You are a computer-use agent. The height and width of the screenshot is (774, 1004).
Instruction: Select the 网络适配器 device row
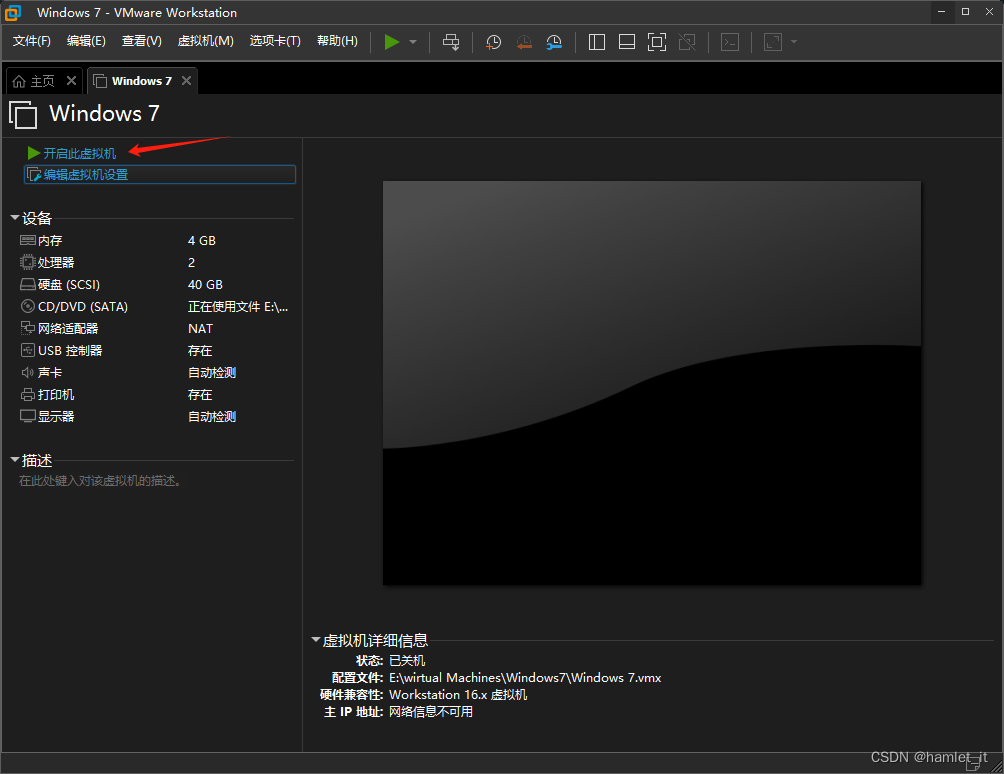[x=156, y=328]
